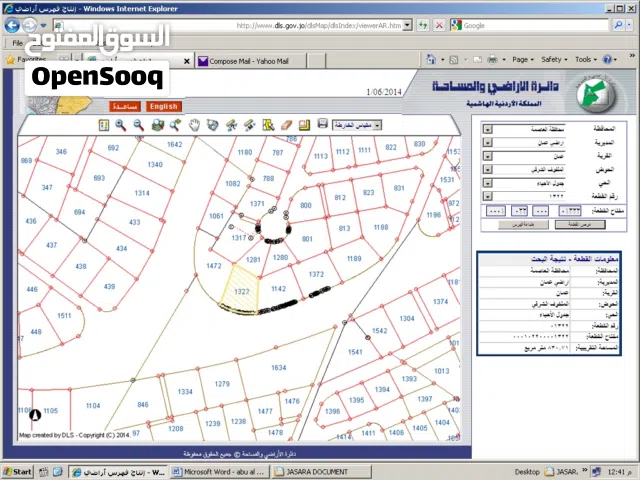The height and width of the screenshot is (480, 640).
Task: Open a new blank browser tab
Action: click(316, 61)
